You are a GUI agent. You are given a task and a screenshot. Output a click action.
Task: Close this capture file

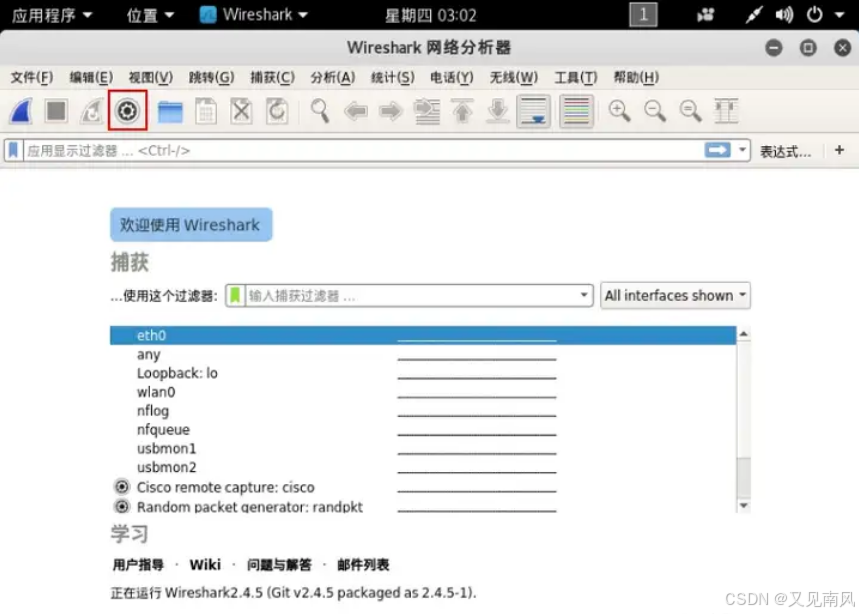click(x=242, y=111)
